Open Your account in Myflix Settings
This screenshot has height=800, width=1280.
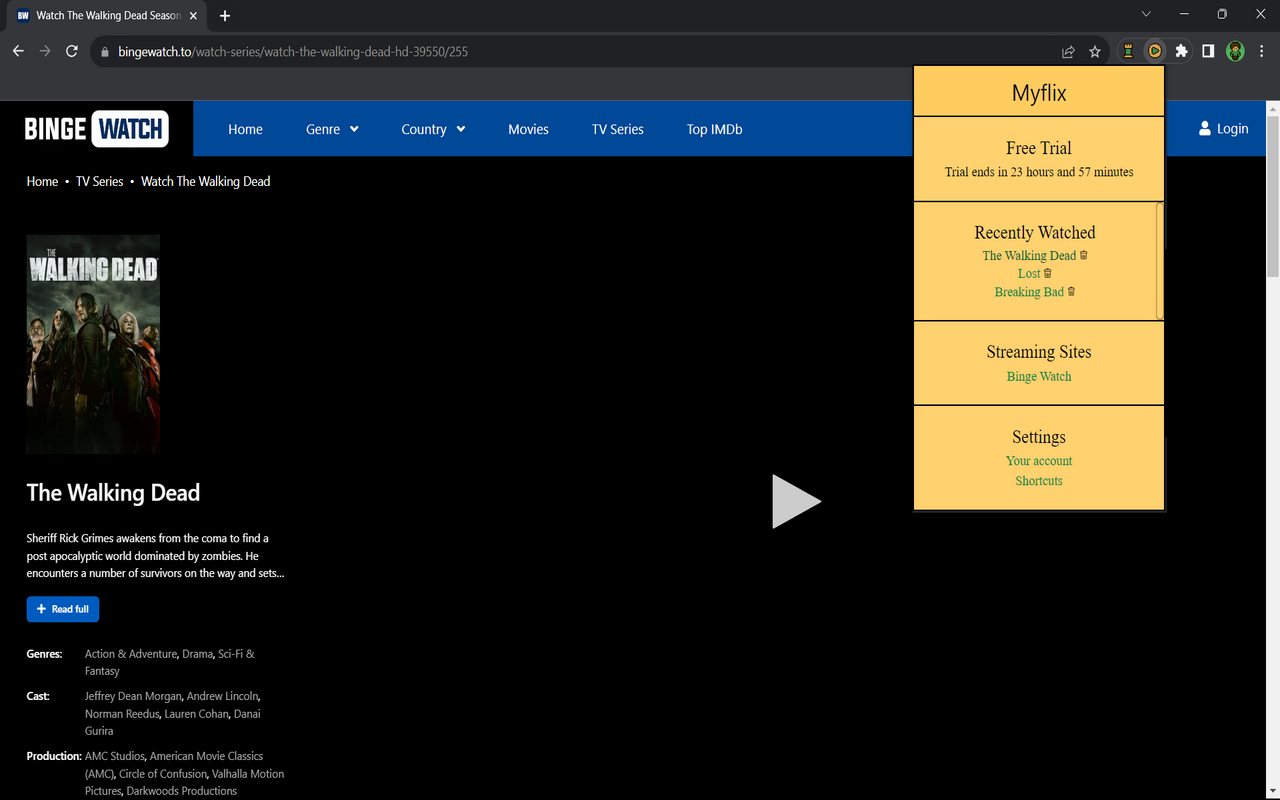(x=1039, y=460)
